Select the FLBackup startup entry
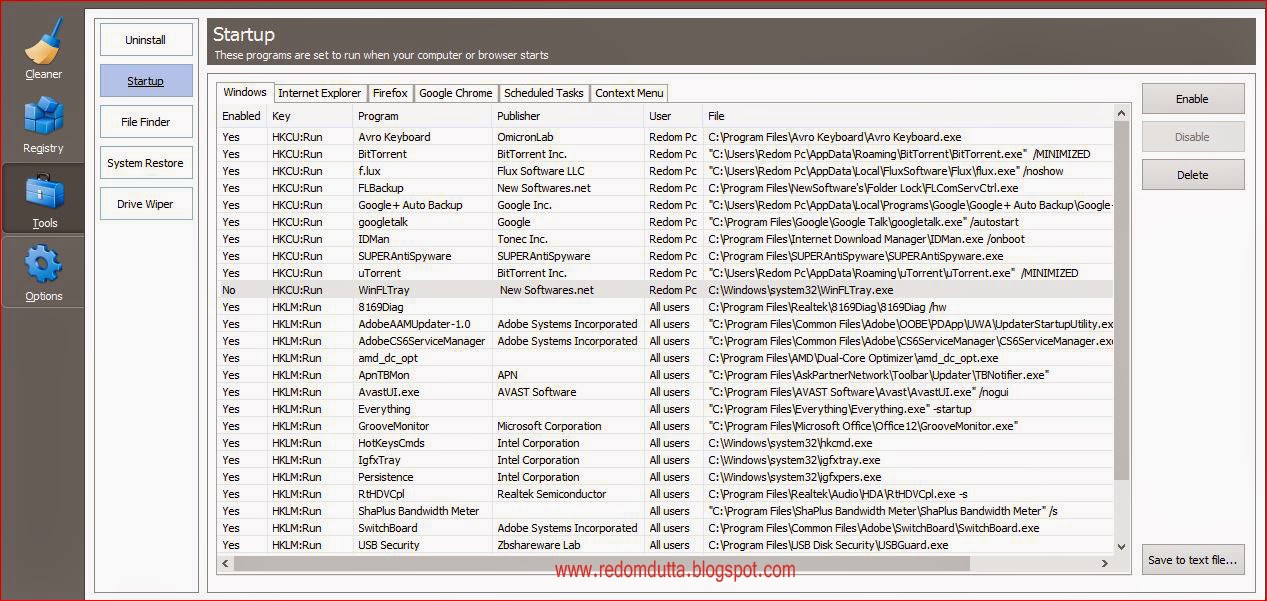The image size is (1267, 601). pyautogui.click(x=666, y=188)
